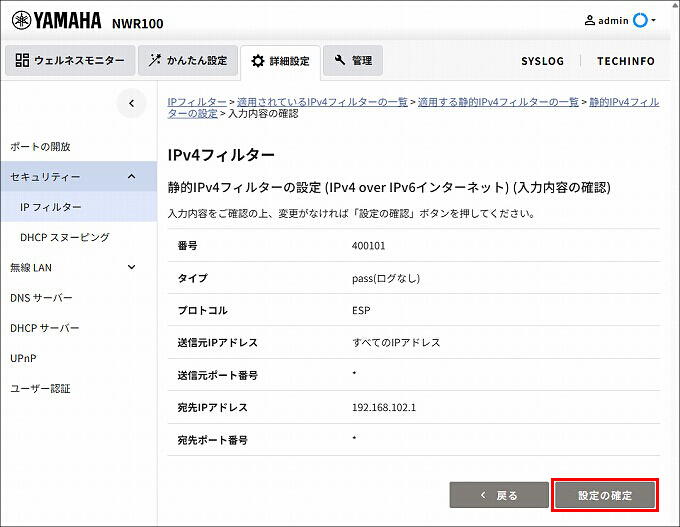
Task: Click the プロトコル value ESP
Action: coord(361,311)
